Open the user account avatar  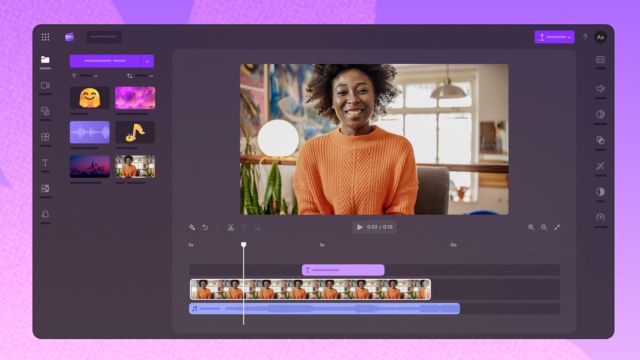click(600, 37)
